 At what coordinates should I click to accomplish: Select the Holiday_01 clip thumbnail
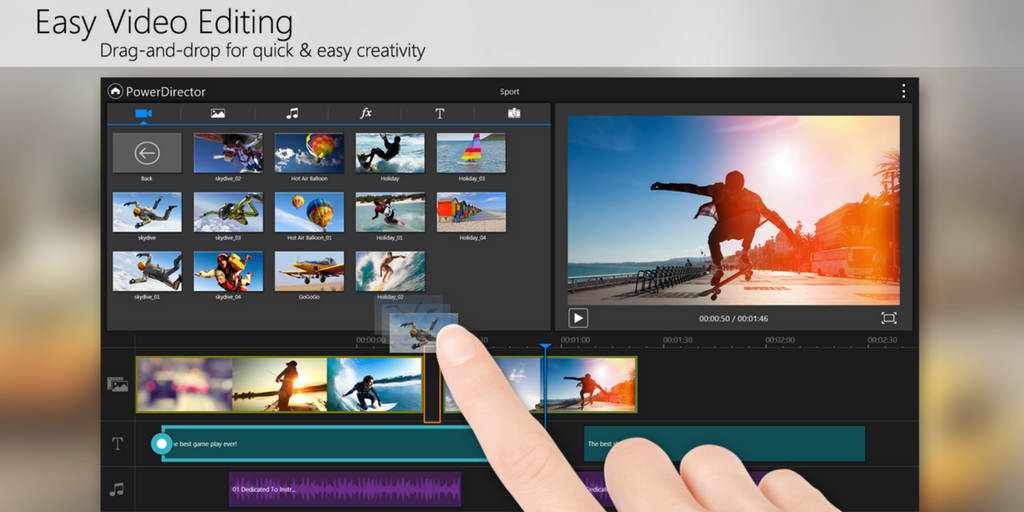coord(390,212)
